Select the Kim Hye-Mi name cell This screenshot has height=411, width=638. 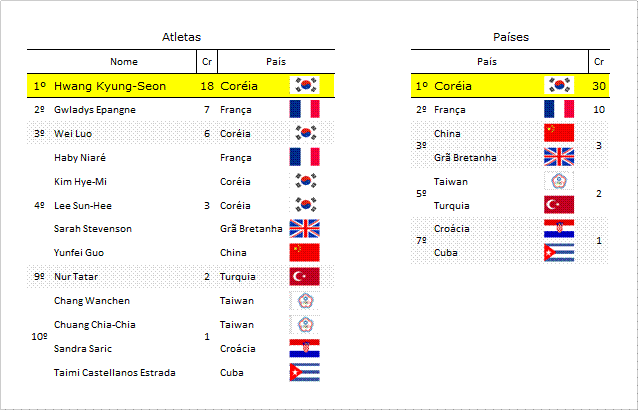tap(80, 181)
